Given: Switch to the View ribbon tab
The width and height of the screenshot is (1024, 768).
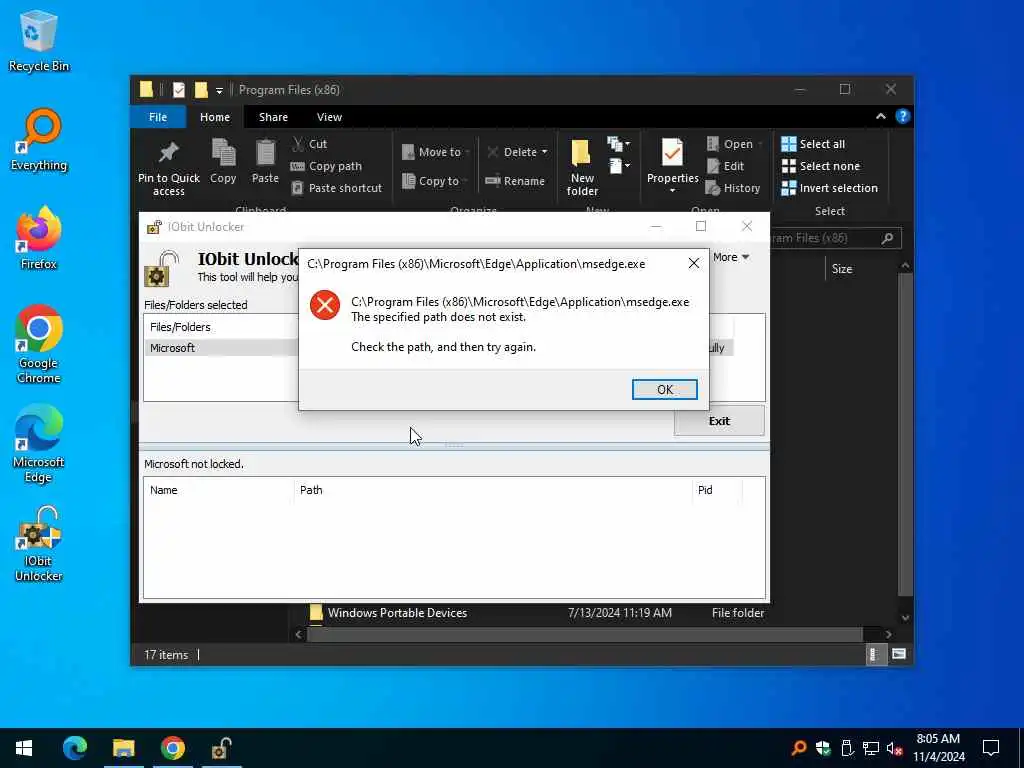Looking at the screenshot, I should 329,117.
